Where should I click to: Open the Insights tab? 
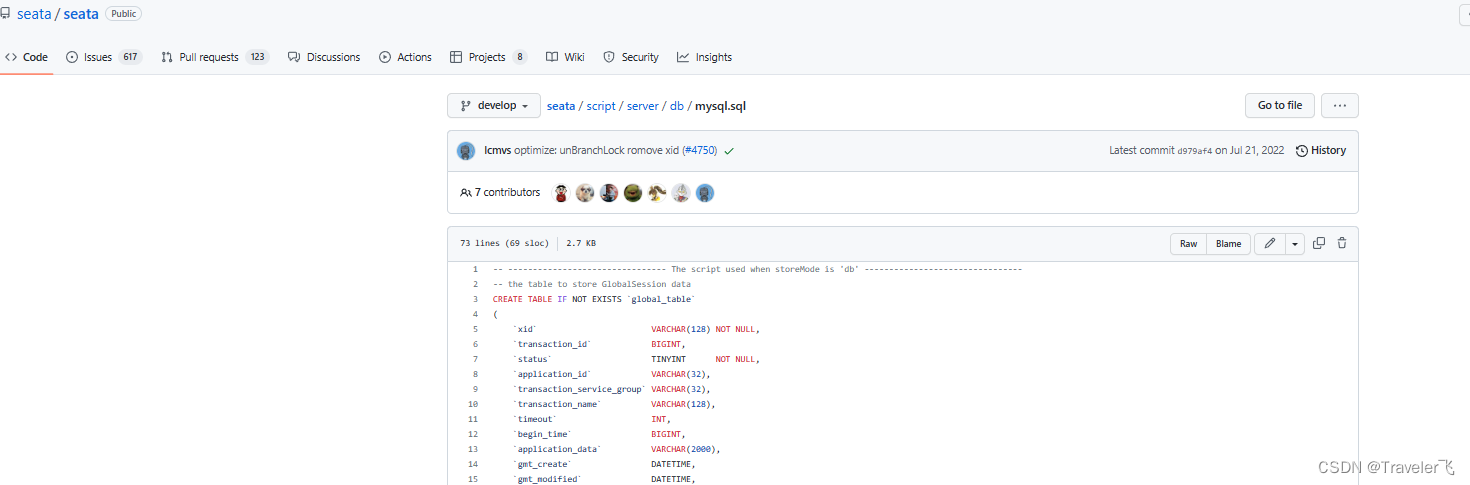click(704, 57)
